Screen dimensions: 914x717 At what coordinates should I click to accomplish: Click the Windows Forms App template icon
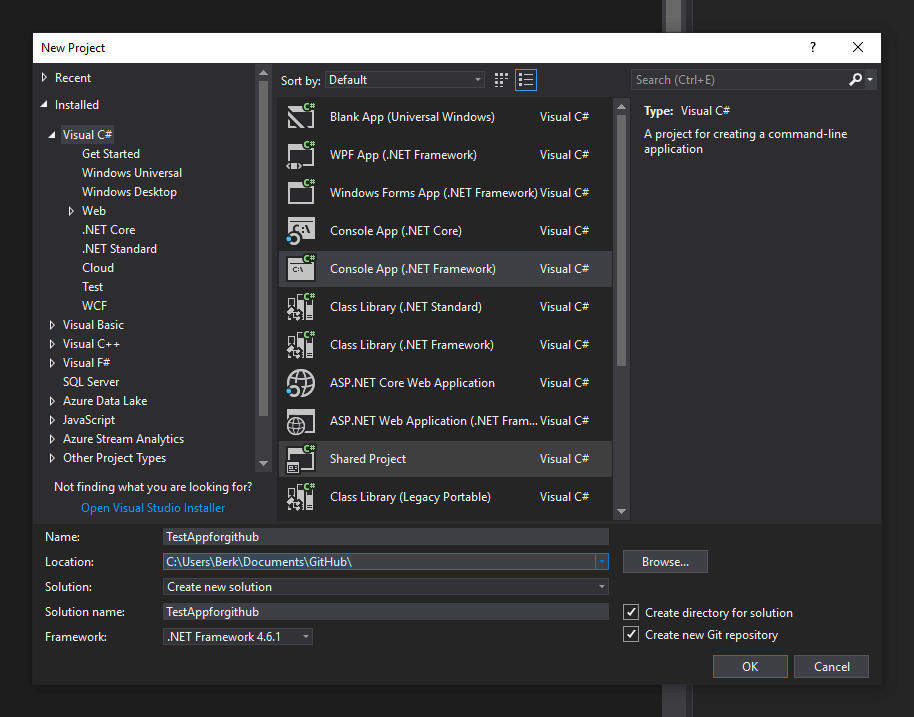click(301, 192)
